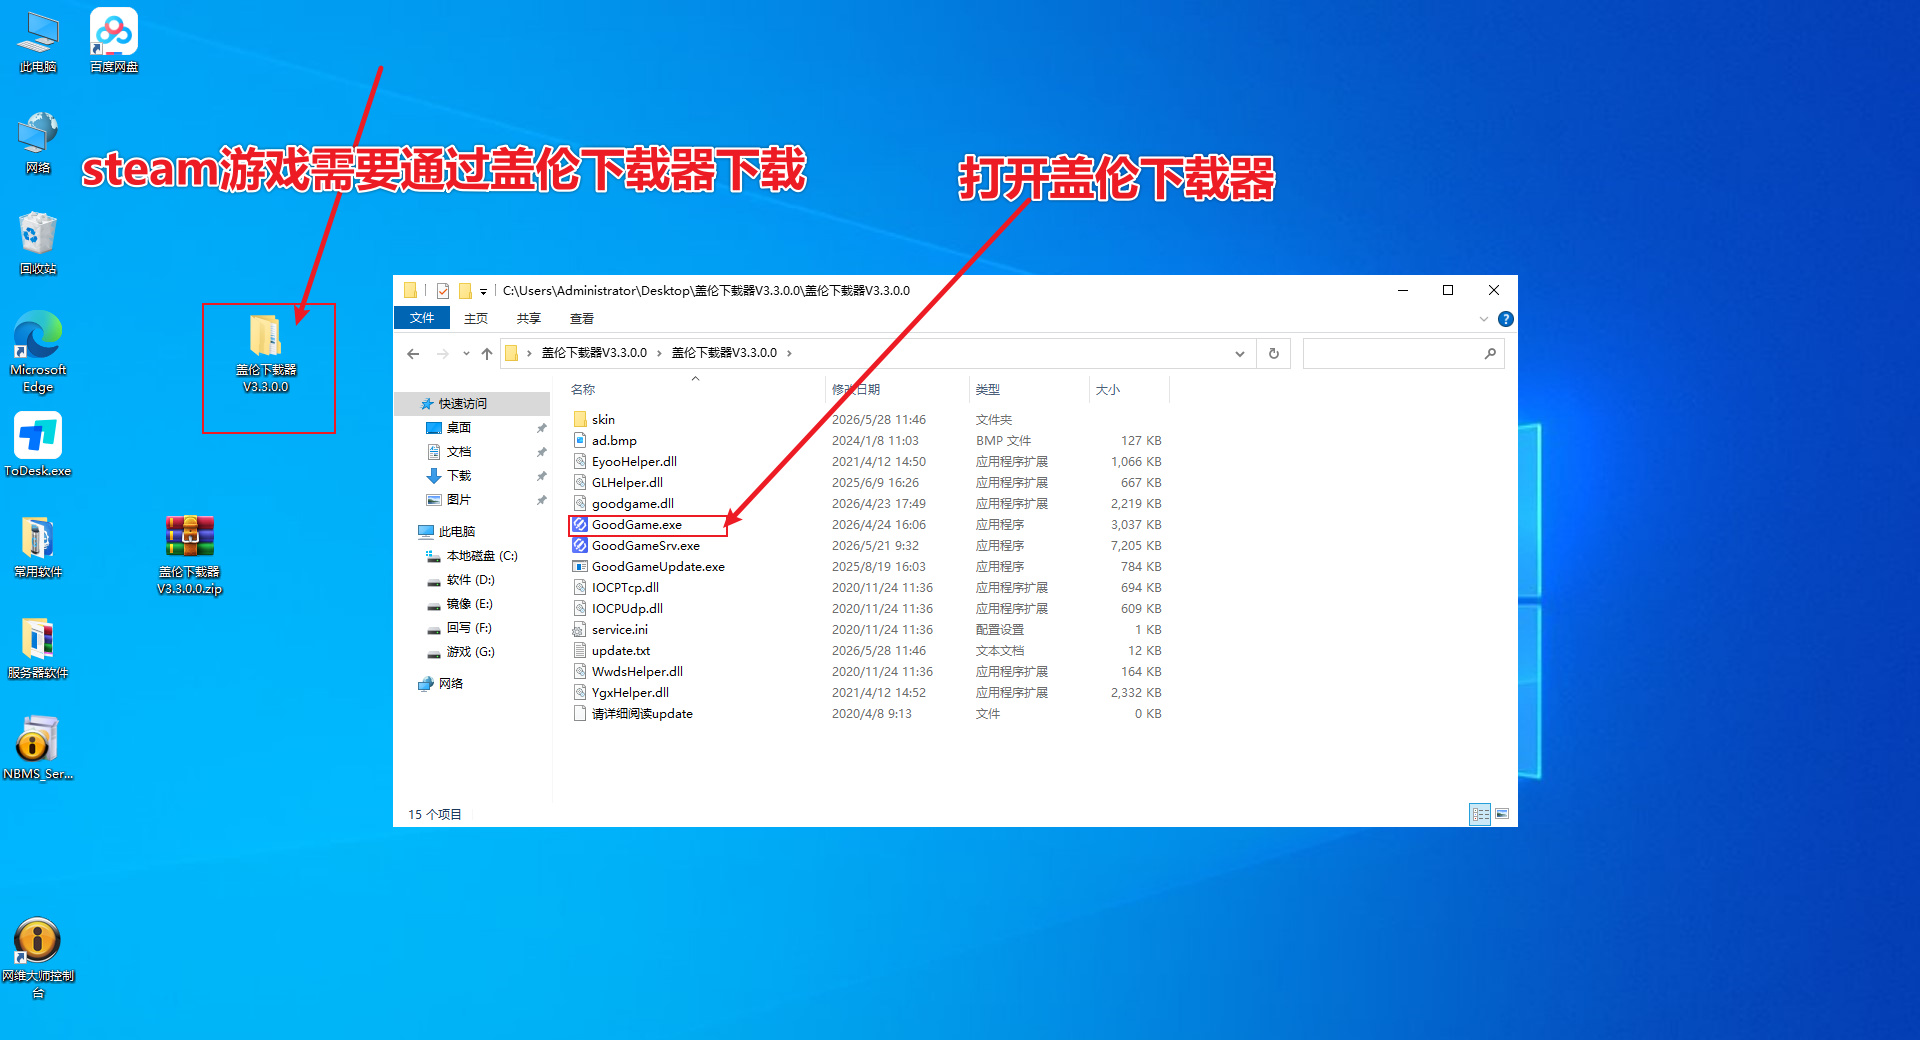This screenshot has width=1920, height=1040.
Task: Open the 查看 ribbon tab
Action: 582,318
